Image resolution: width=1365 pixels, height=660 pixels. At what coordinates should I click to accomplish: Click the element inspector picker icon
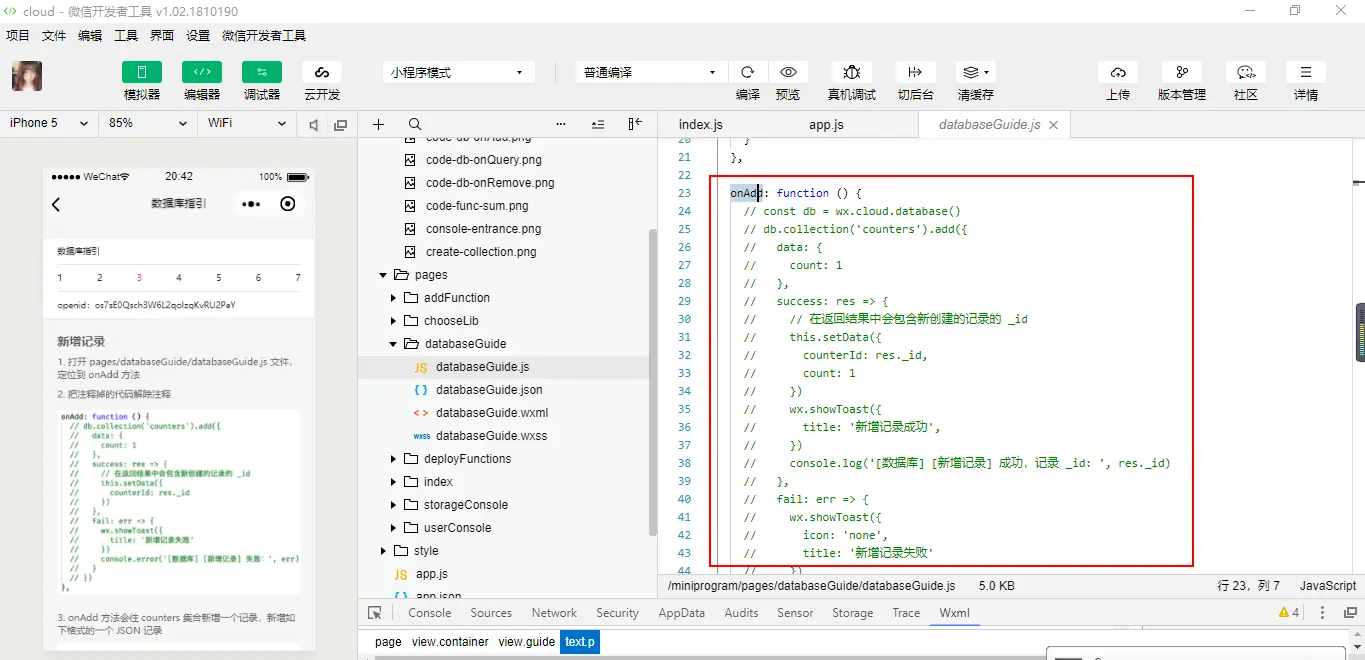point(375,613)
